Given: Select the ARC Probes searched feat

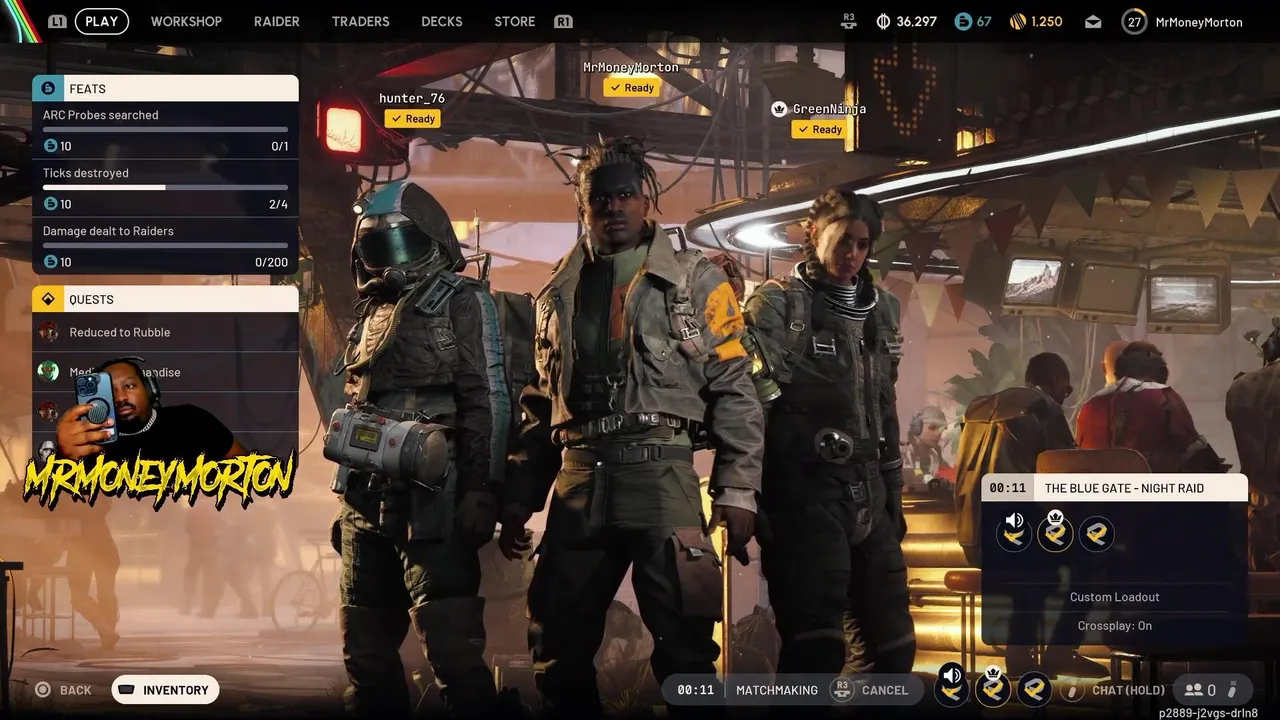Looking at the screenshot, I should pos(165,131).
